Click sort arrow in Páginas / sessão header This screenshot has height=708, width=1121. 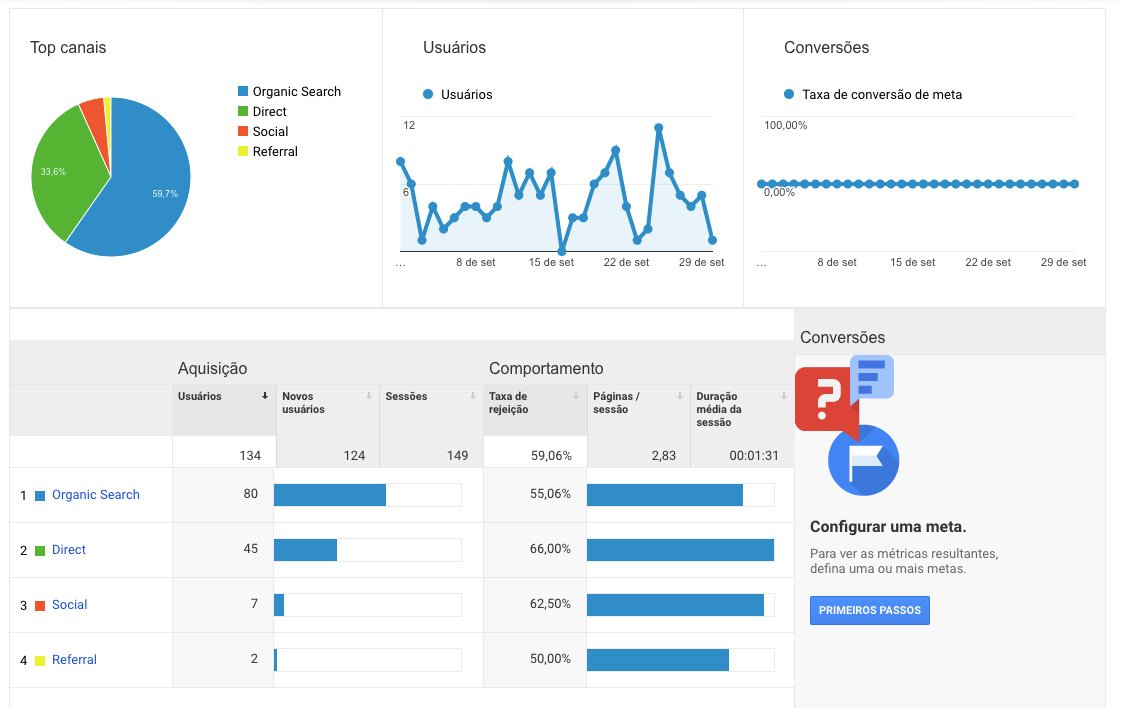[680, 396]
